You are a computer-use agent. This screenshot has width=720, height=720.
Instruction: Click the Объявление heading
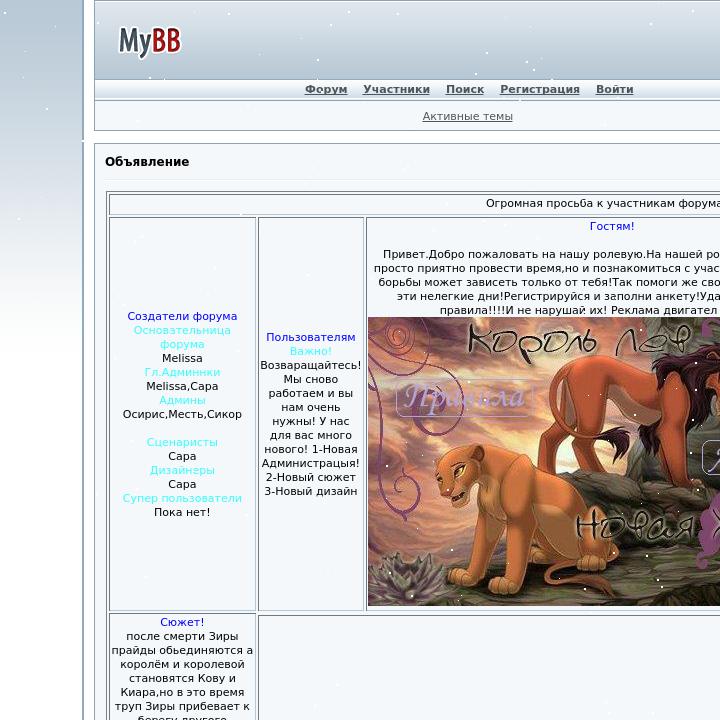point(147,162)
